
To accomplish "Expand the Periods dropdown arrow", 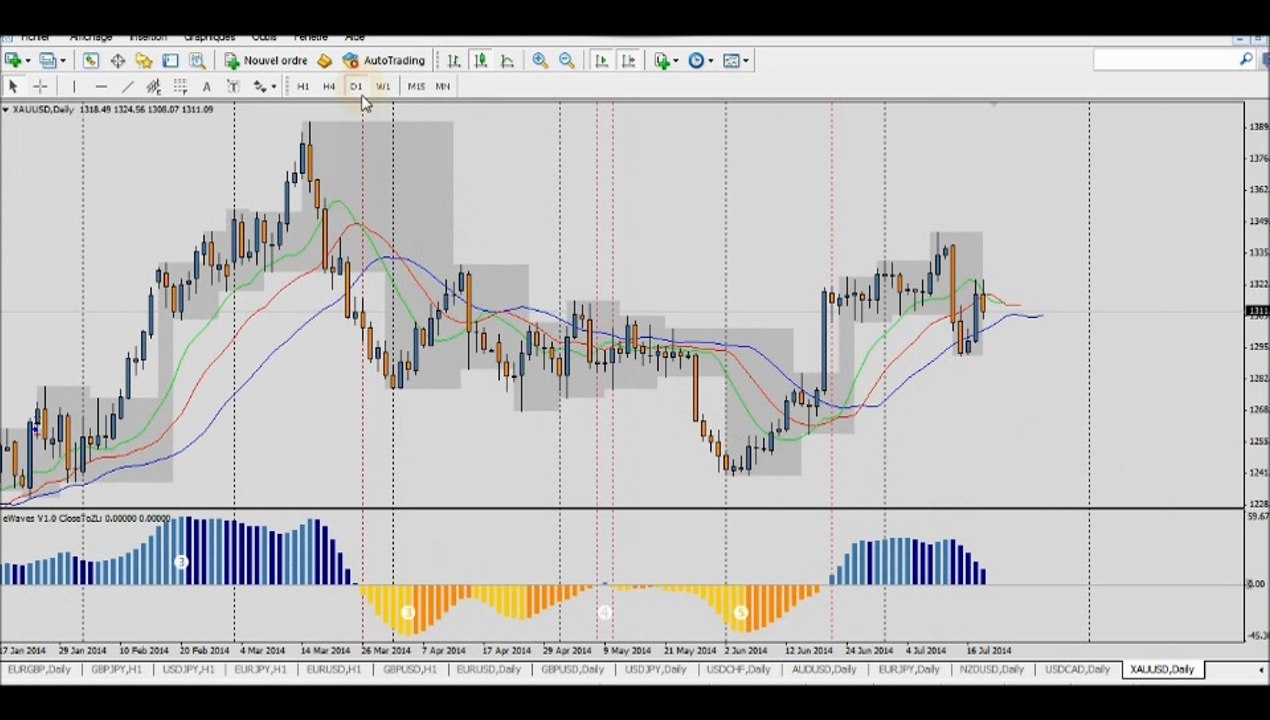I will pos(710,61).
